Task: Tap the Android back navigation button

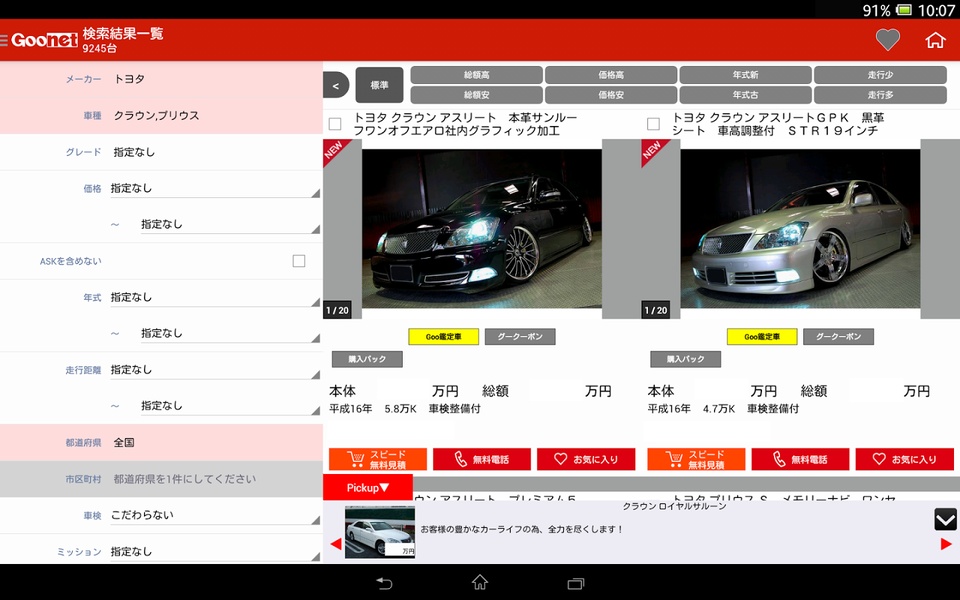Action: point(384,583)
